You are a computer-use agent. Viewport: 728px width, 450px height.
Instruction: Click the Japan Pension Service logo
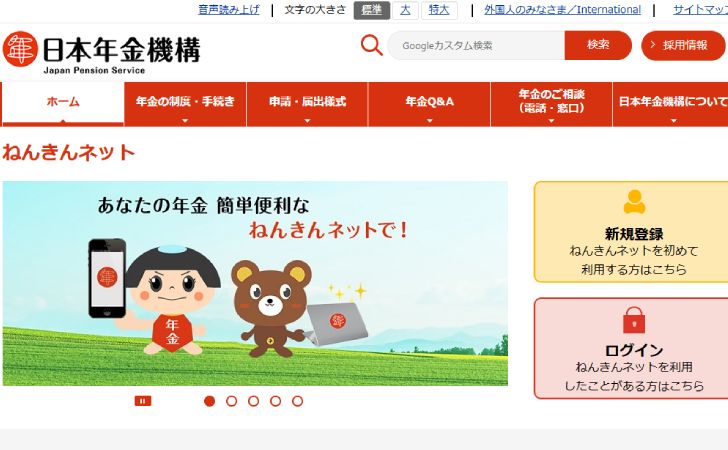(101, 52)
